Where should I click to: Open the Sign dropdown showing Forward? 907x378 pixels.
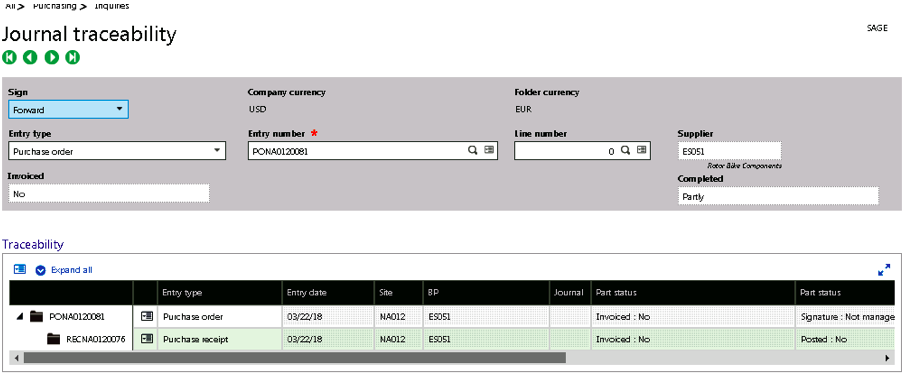click(x=68, y=109)
